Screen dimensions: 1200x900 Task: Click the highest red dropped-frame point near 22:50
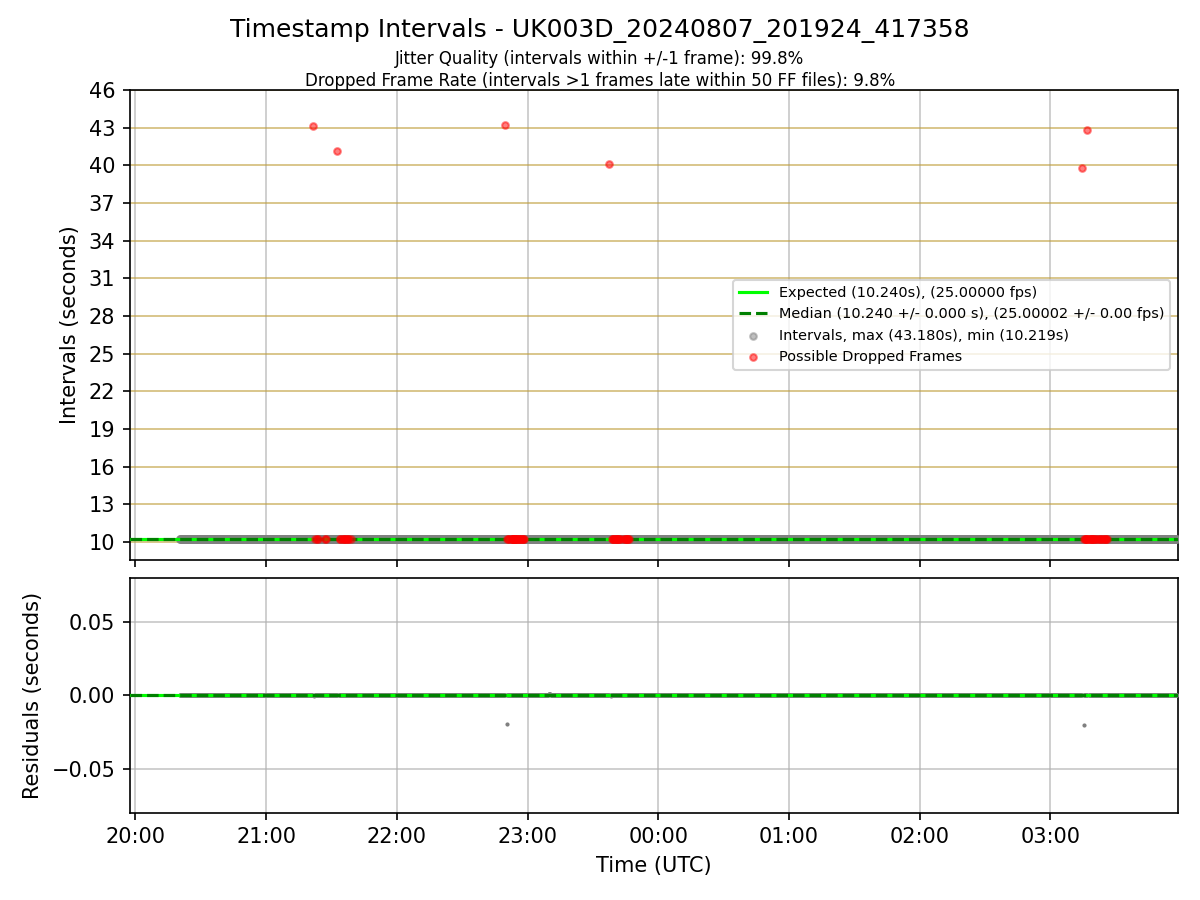pyautogui.click(x=505, y=125)
